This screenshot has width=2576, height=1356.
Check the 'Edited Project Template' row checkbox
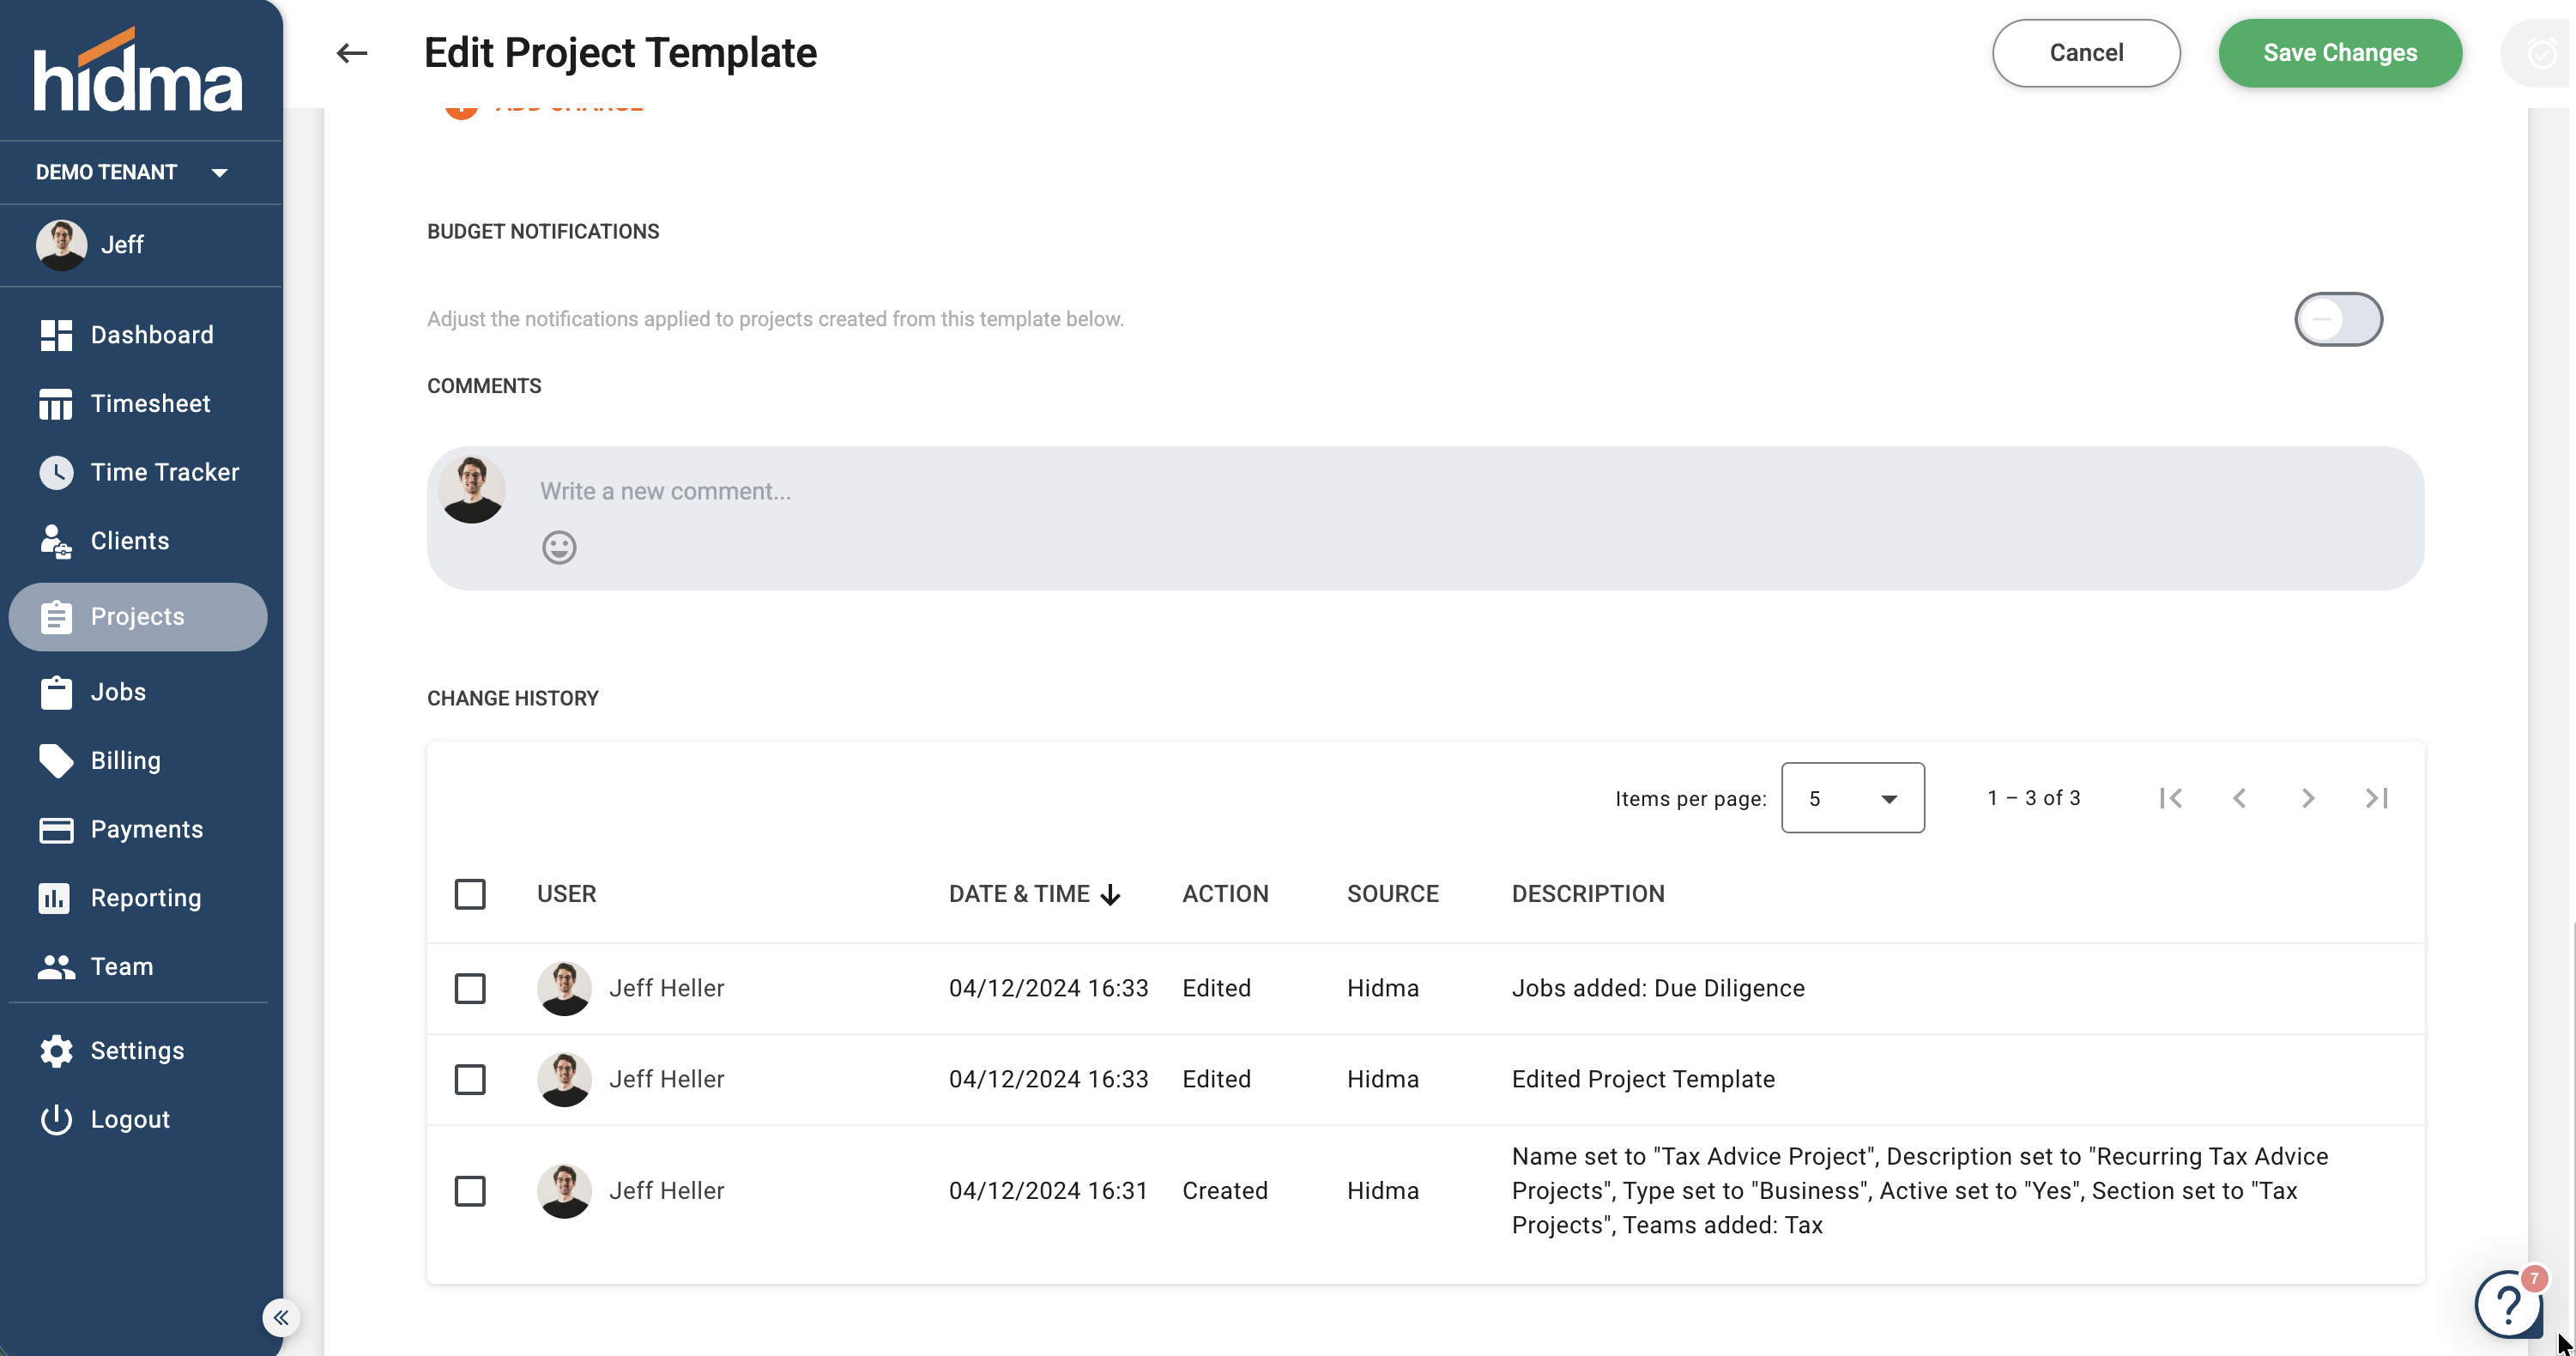[x=470, y=1080]
